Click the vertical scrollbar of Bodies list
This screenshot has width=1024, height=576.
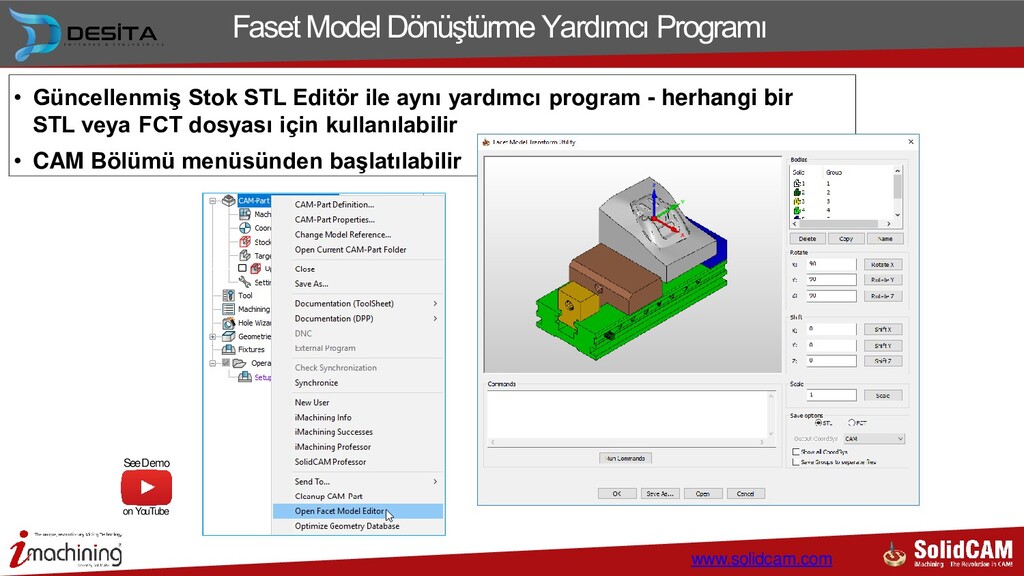point(897,192)
